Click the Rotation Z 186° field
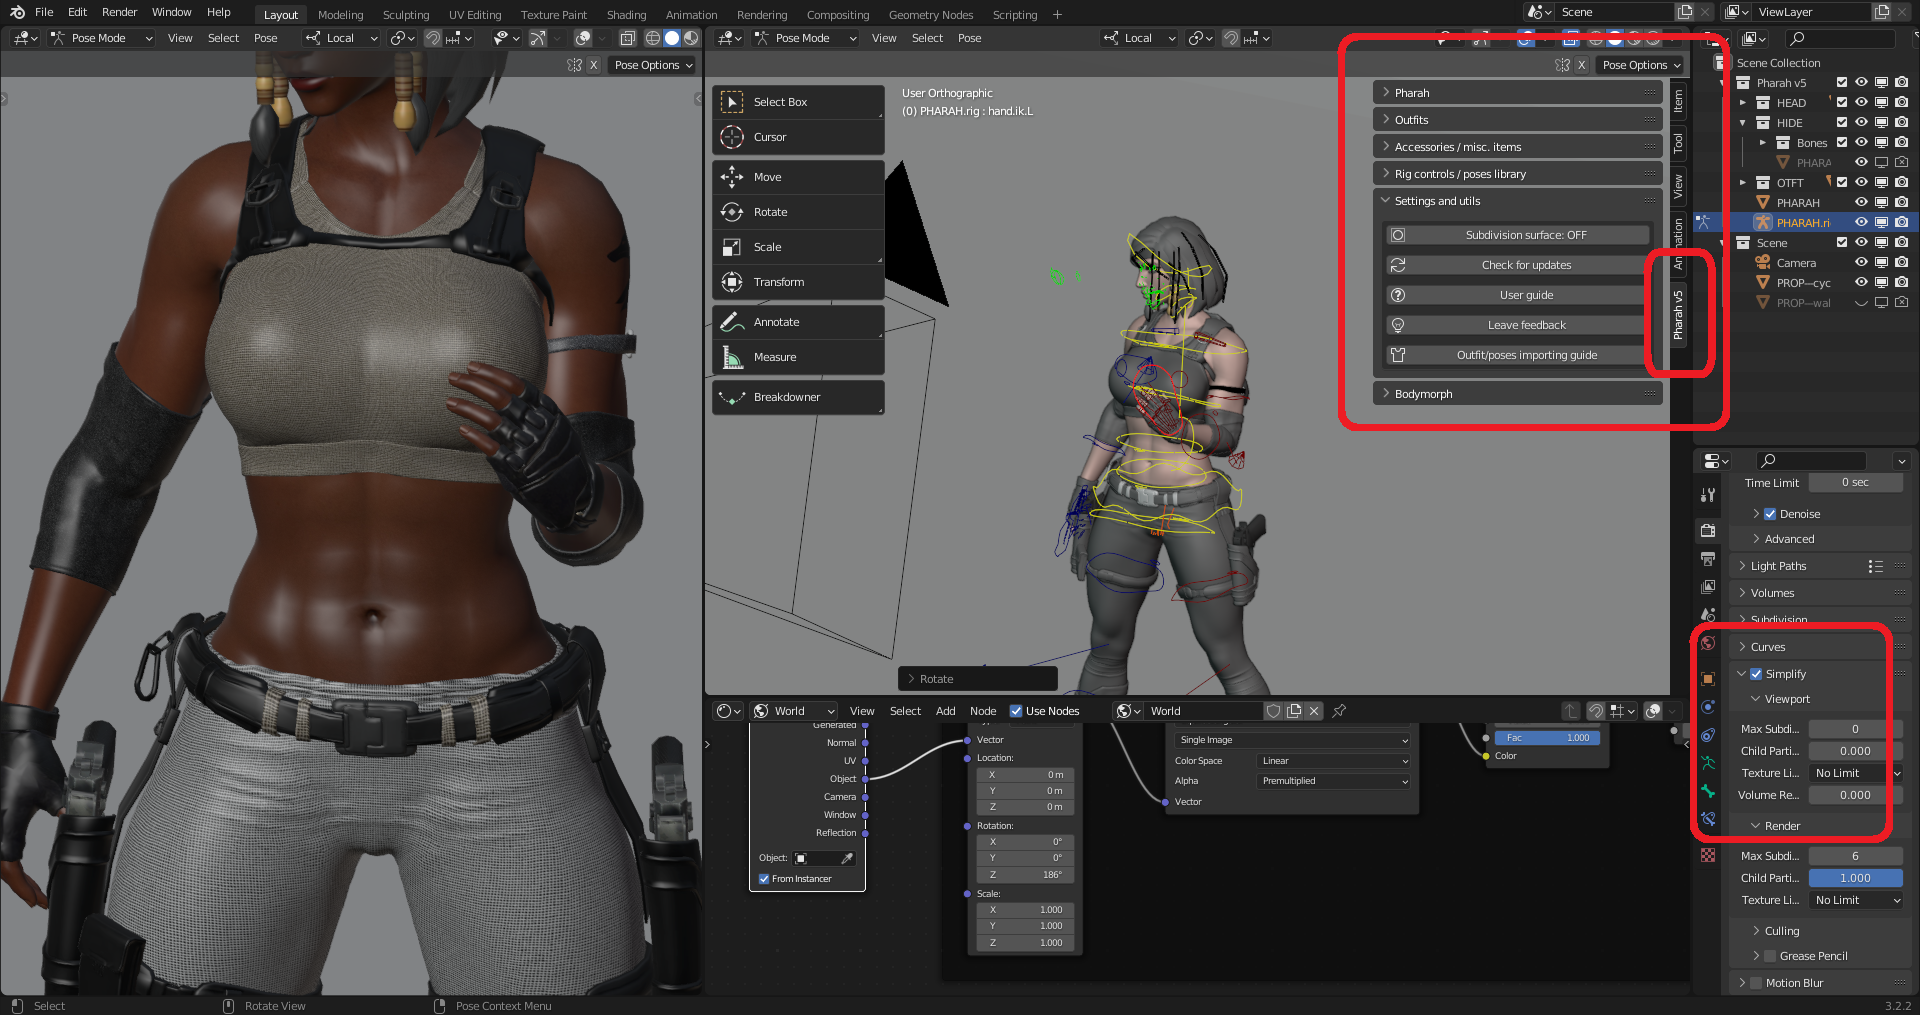The height and width of the screenshot is (1015, 1920). 1023,875
